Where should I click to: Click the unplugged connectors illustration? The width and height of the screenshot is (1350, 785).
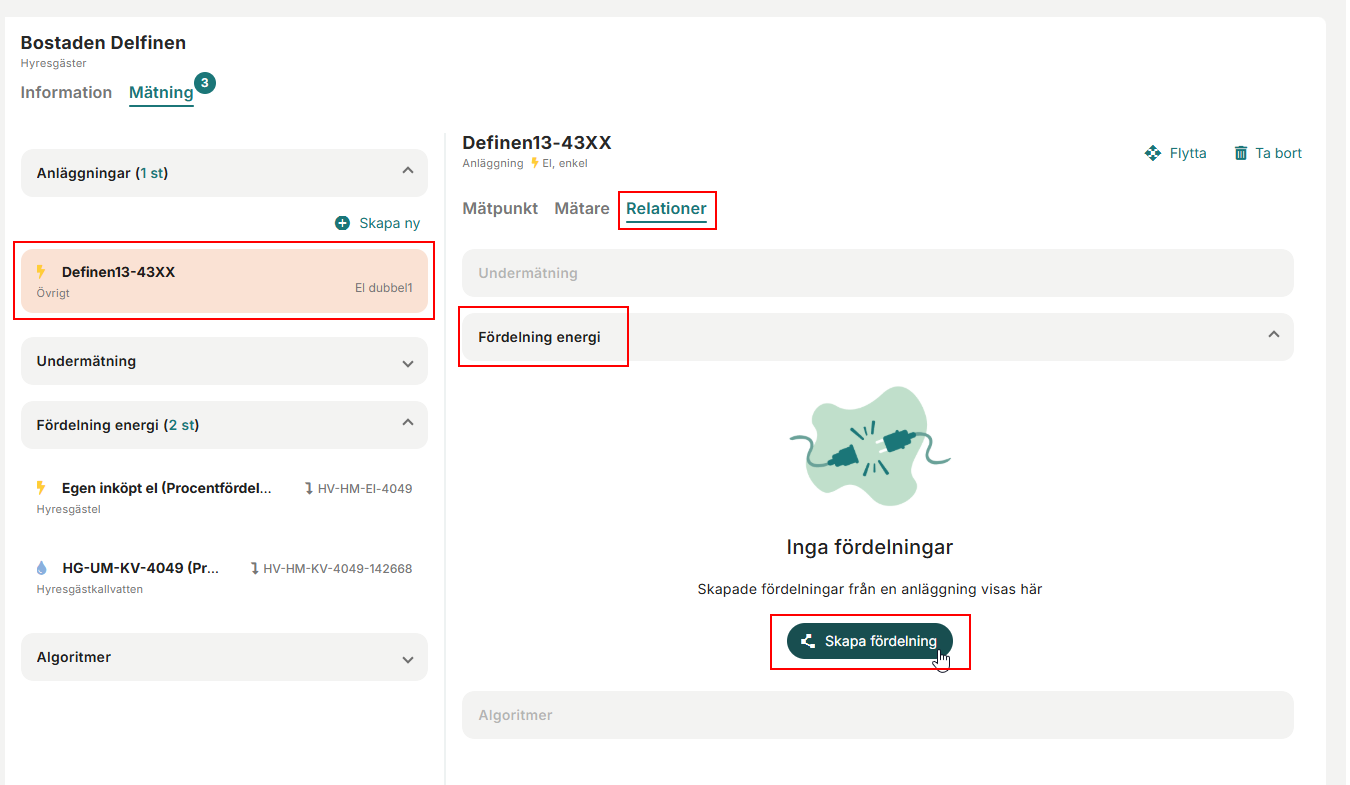[869, 446]
